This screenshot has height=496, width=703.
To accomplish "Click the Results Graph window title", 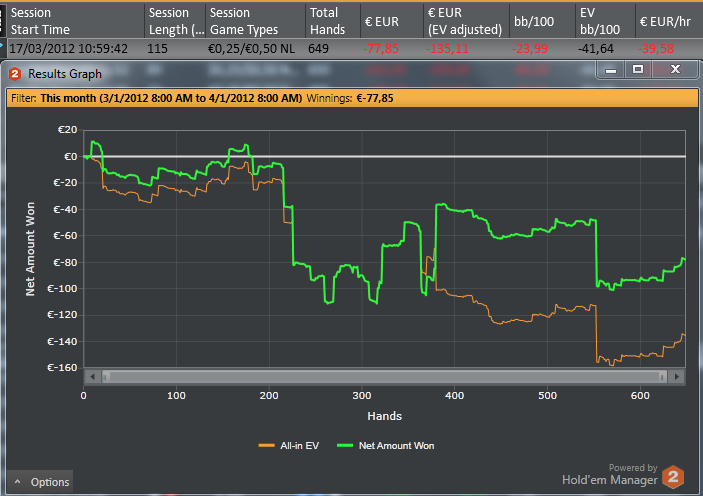I will (65, 74).
